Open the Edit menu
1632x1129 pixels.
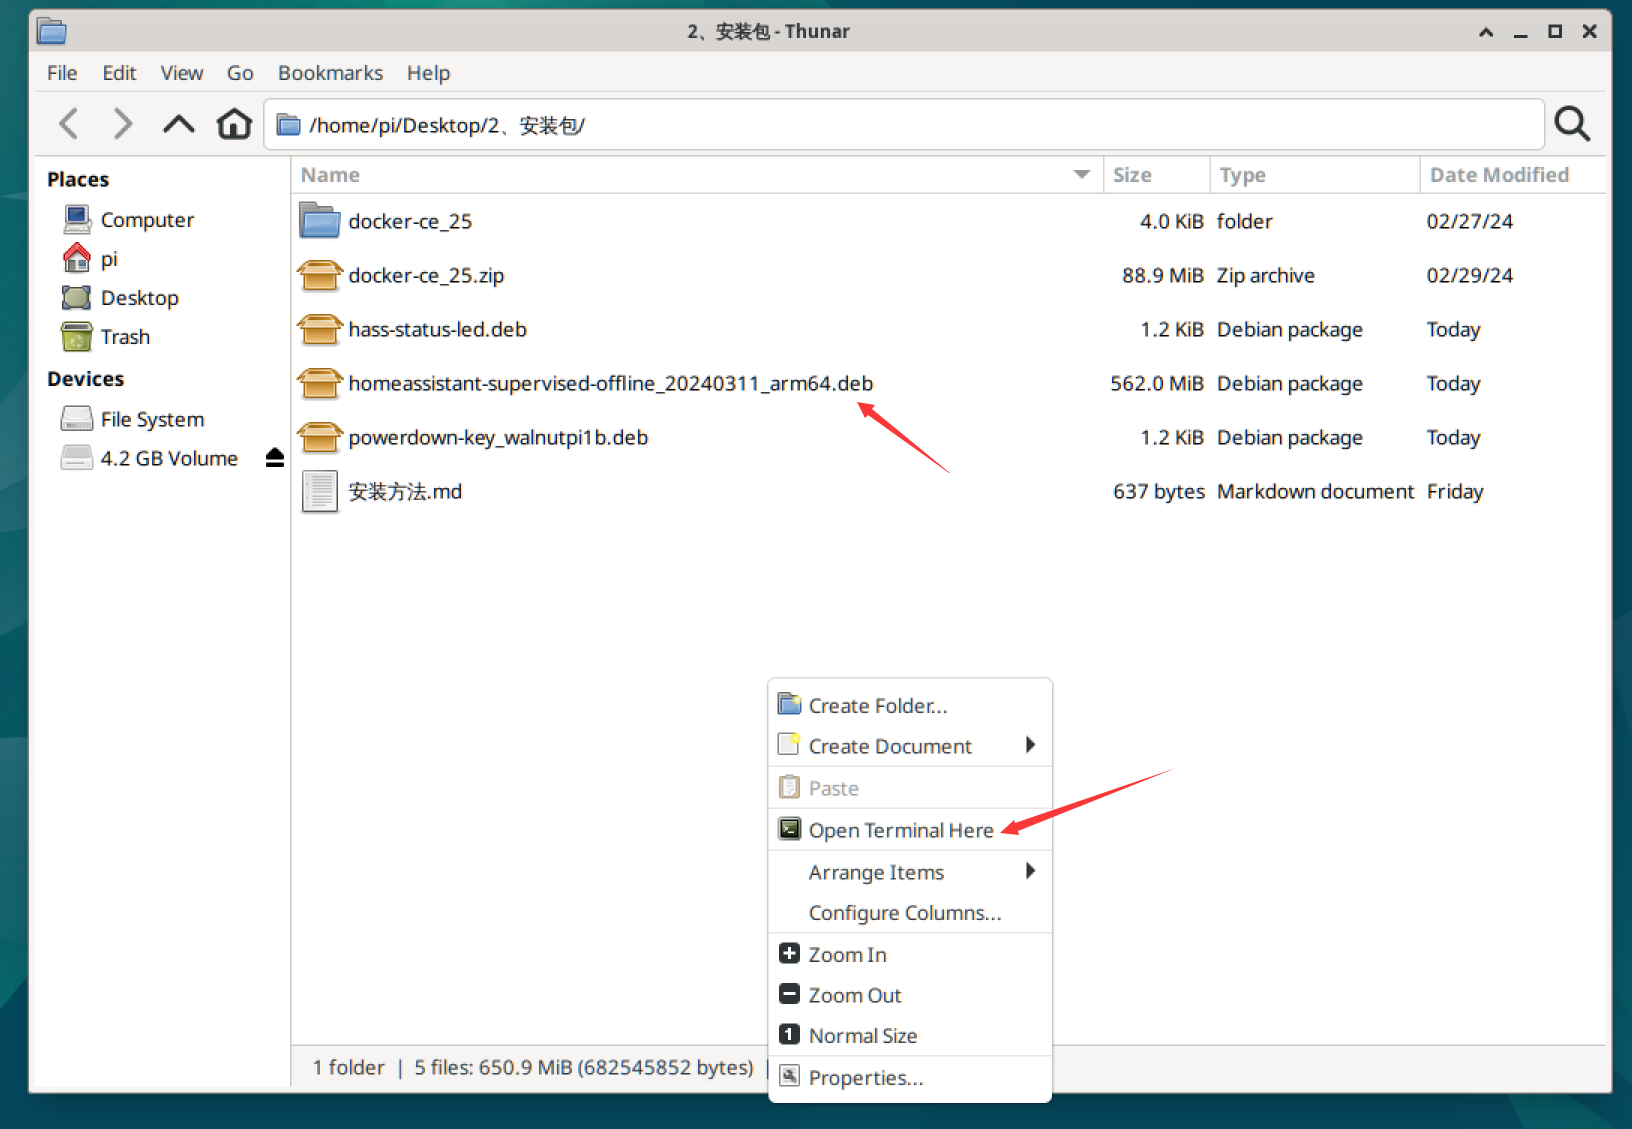pyautogui.click(x=119, y=73)
